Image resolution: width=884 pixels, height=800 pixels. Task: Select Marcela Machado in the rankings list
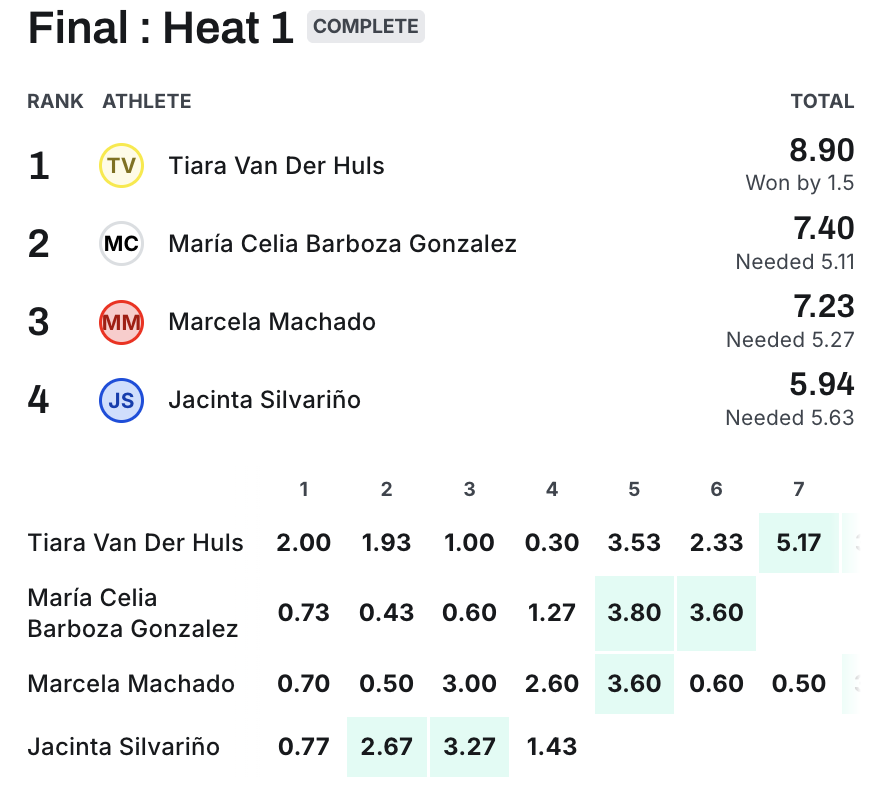click(x=272, y=322)
